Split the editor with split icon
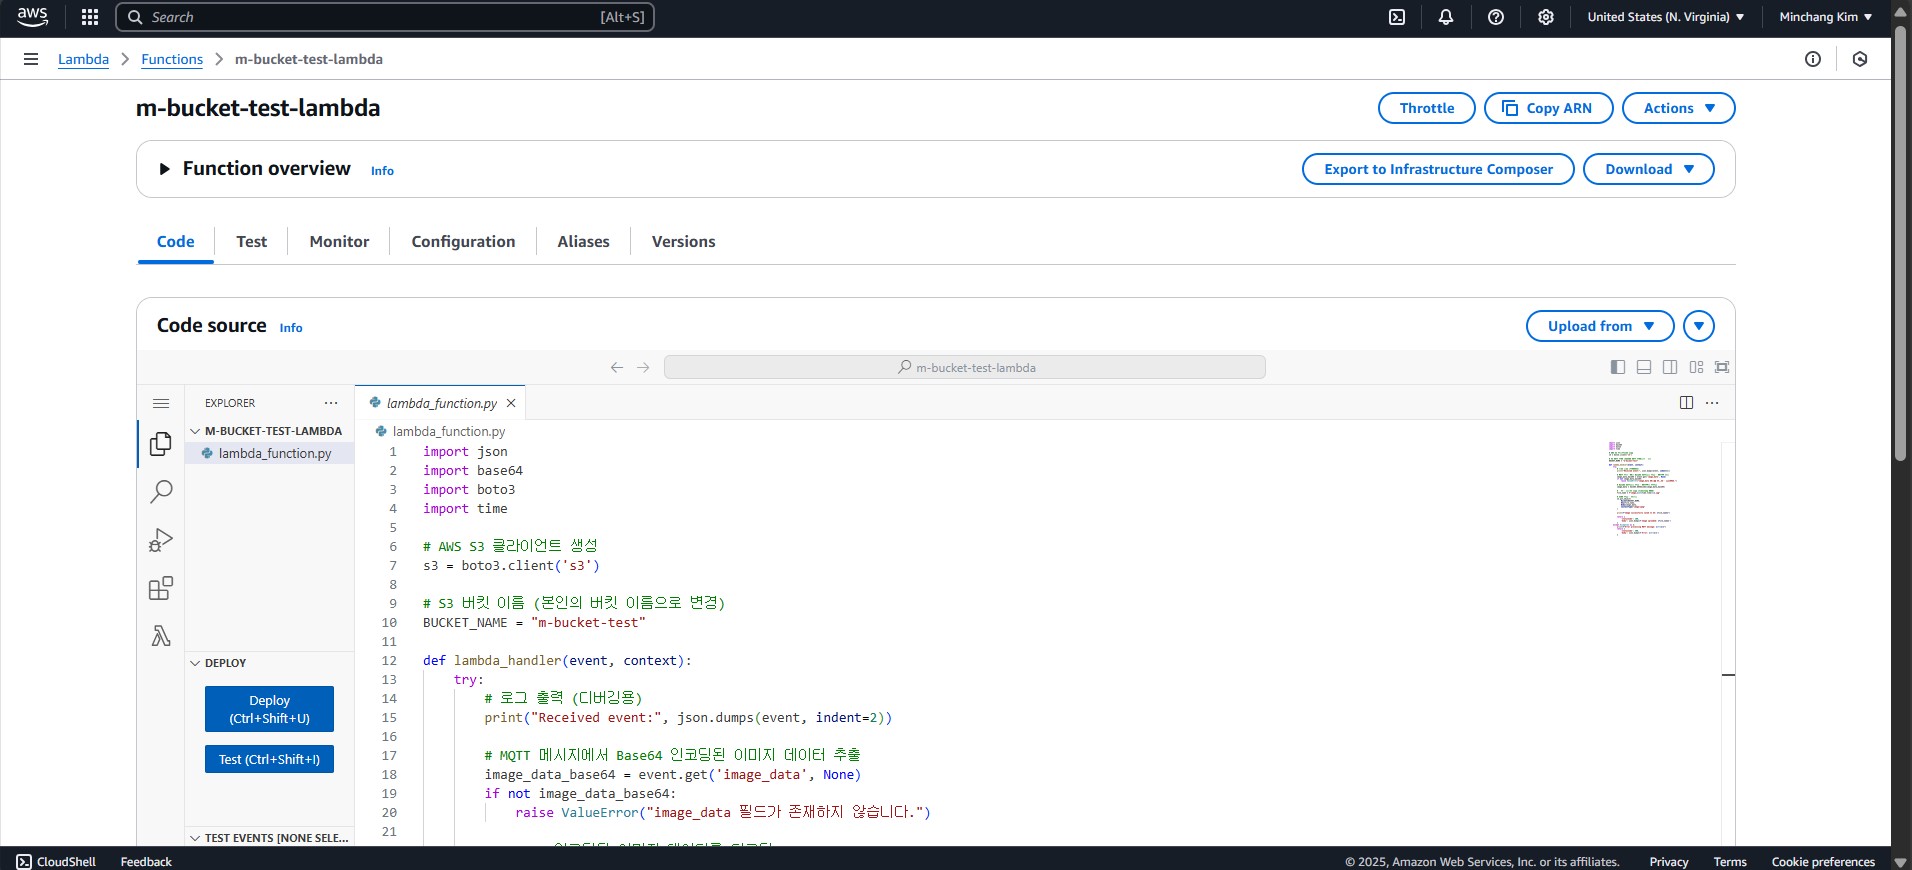1912x870 pixels. click(1686, 402)
